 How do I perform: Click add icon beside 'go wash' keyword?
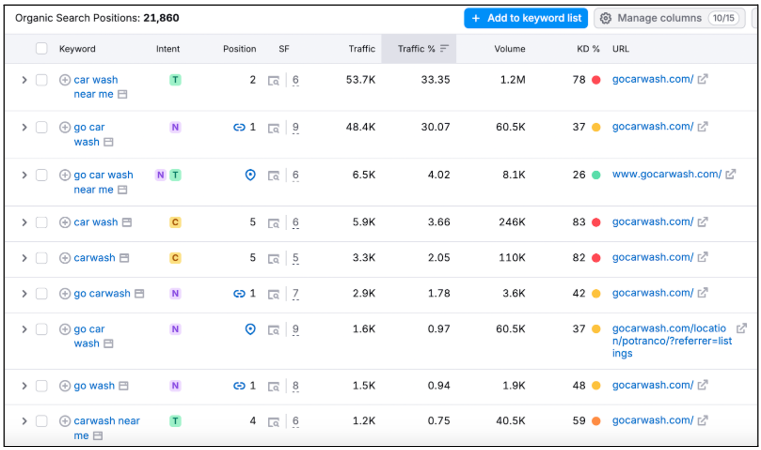[x=65, y=386]
